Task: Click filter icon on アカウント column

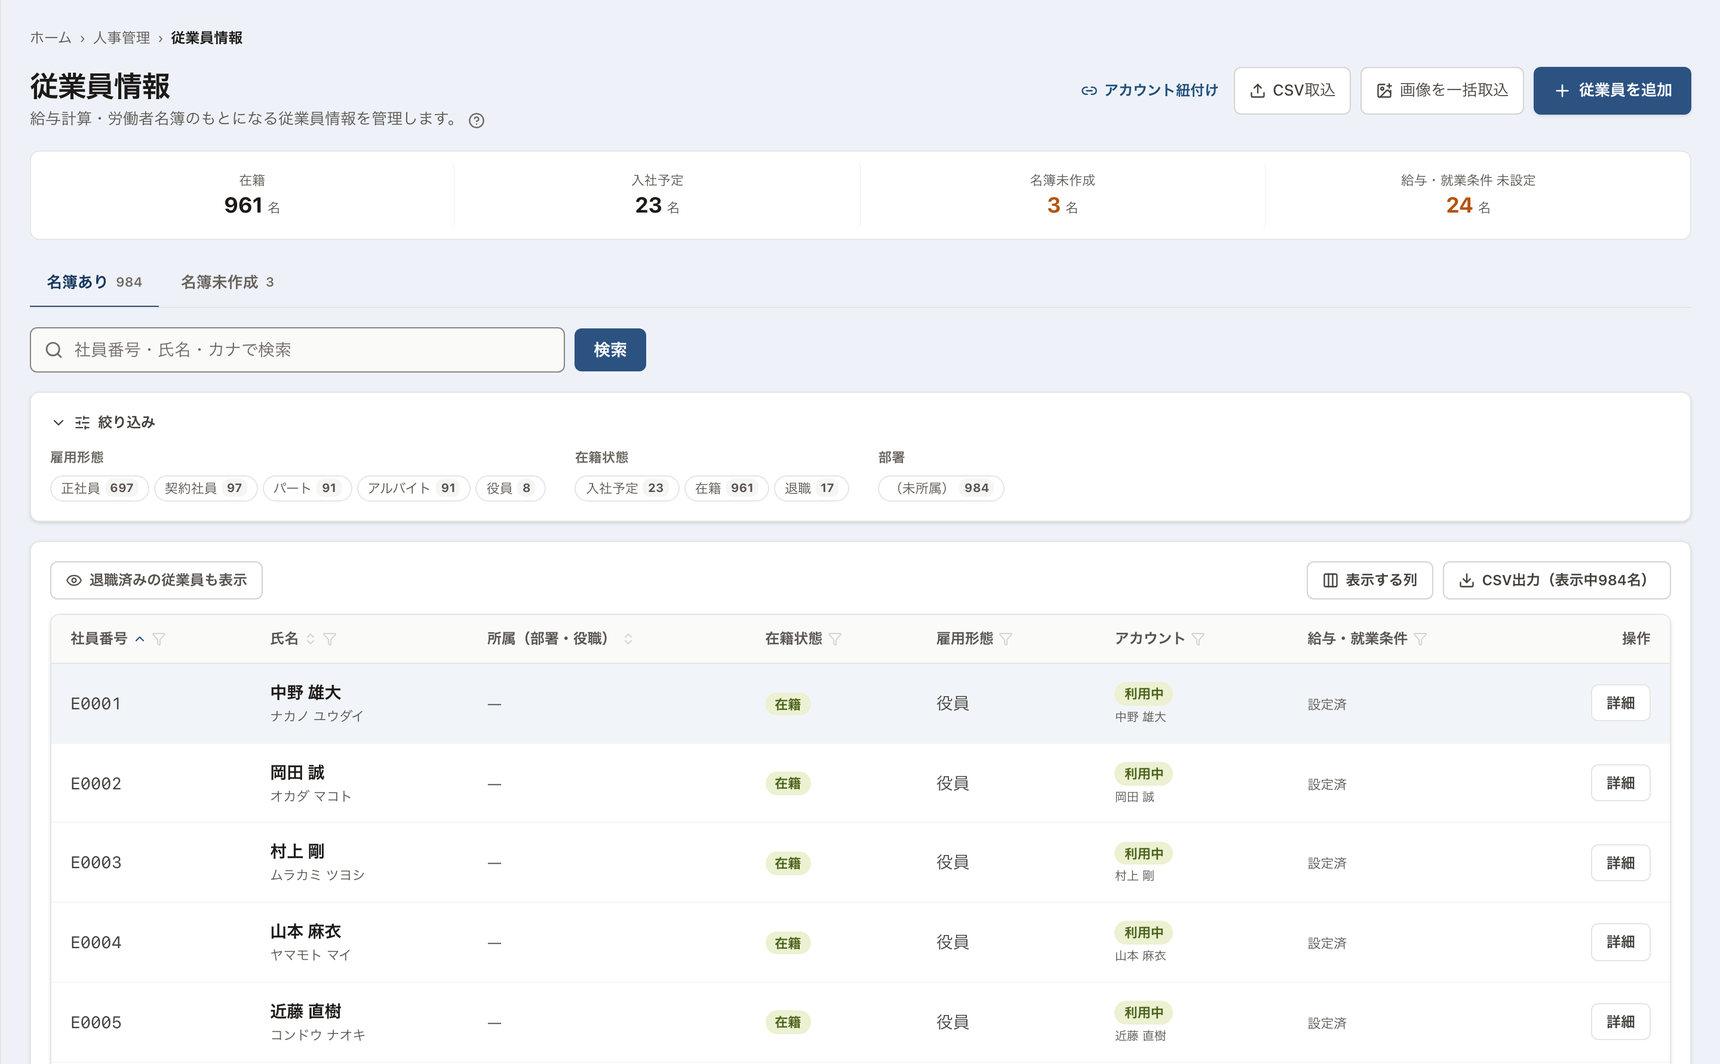Action: click(1198, 639)
